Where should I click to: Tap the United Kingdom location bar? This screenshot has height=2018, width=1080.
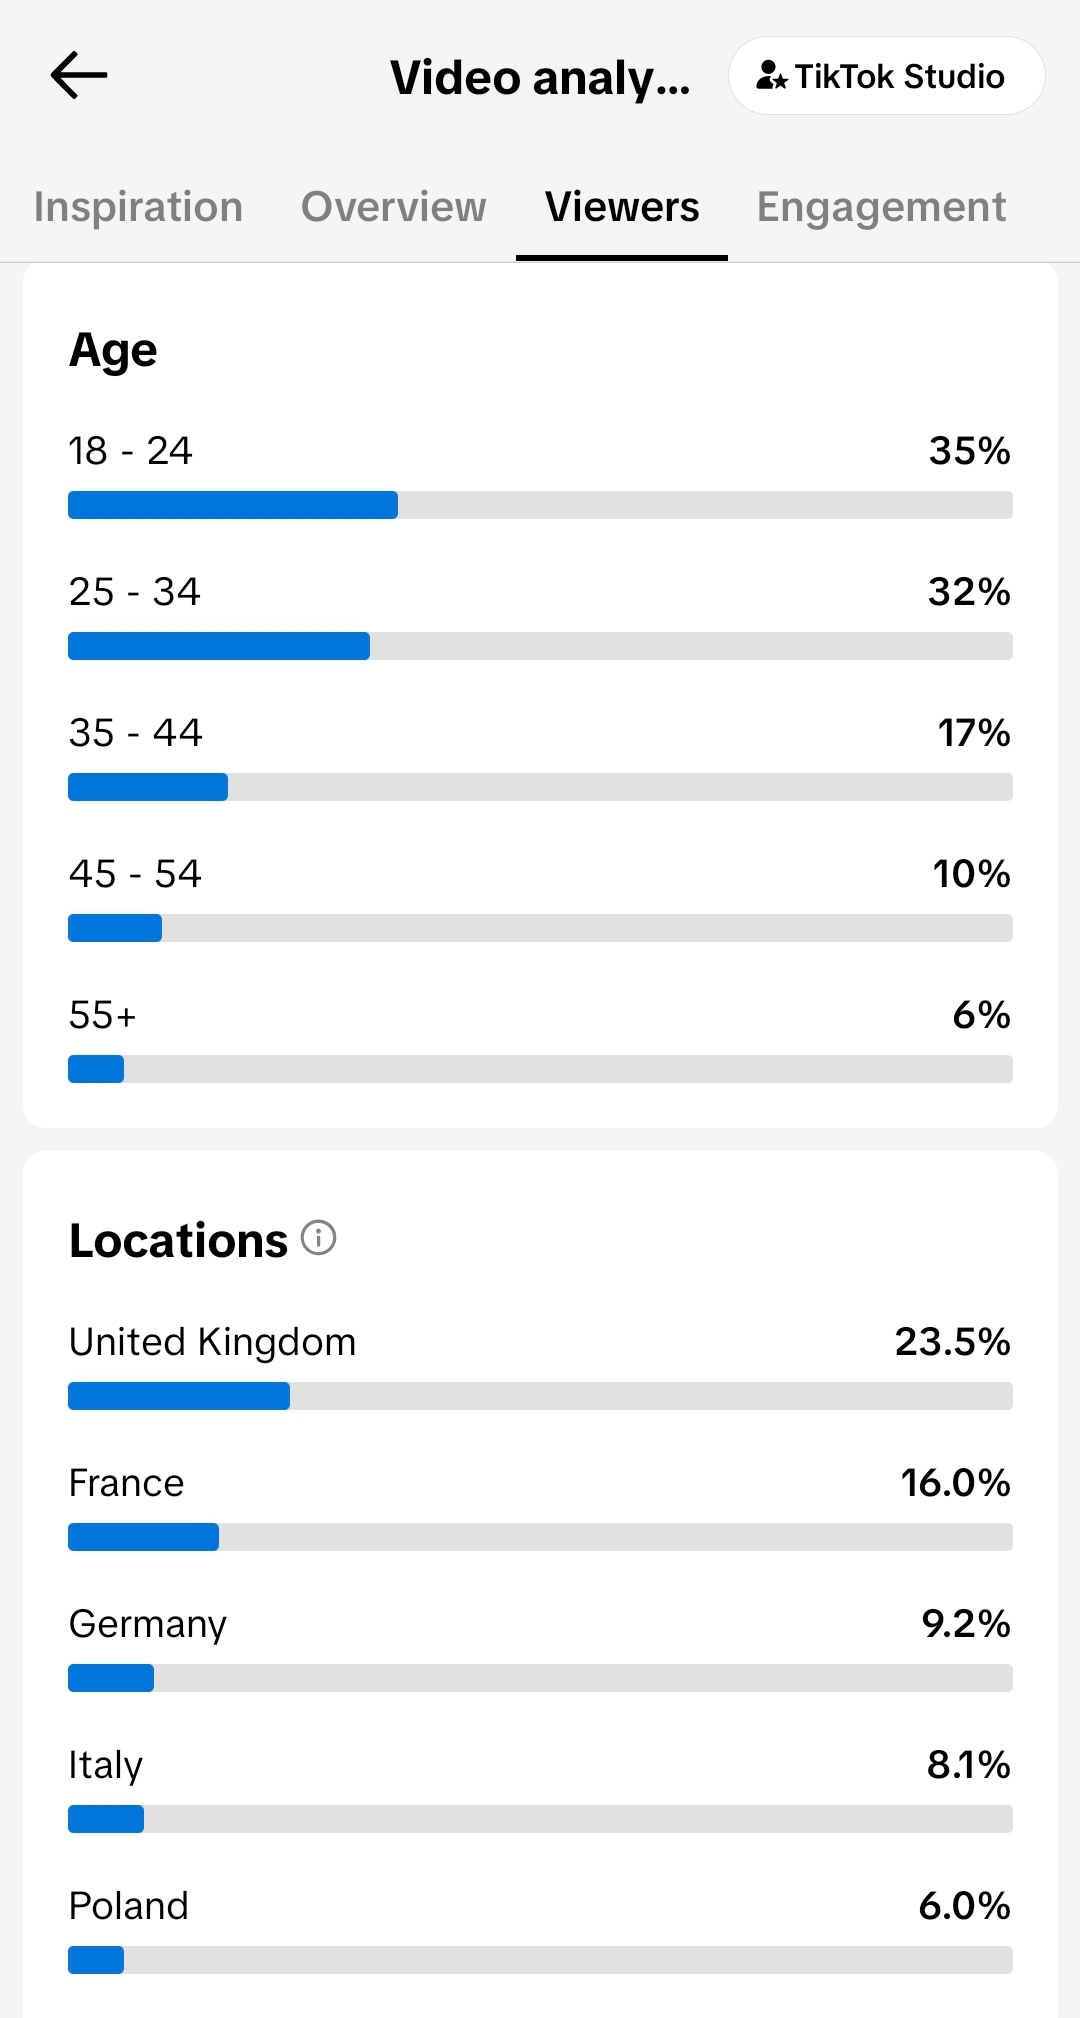point(540,1396)
